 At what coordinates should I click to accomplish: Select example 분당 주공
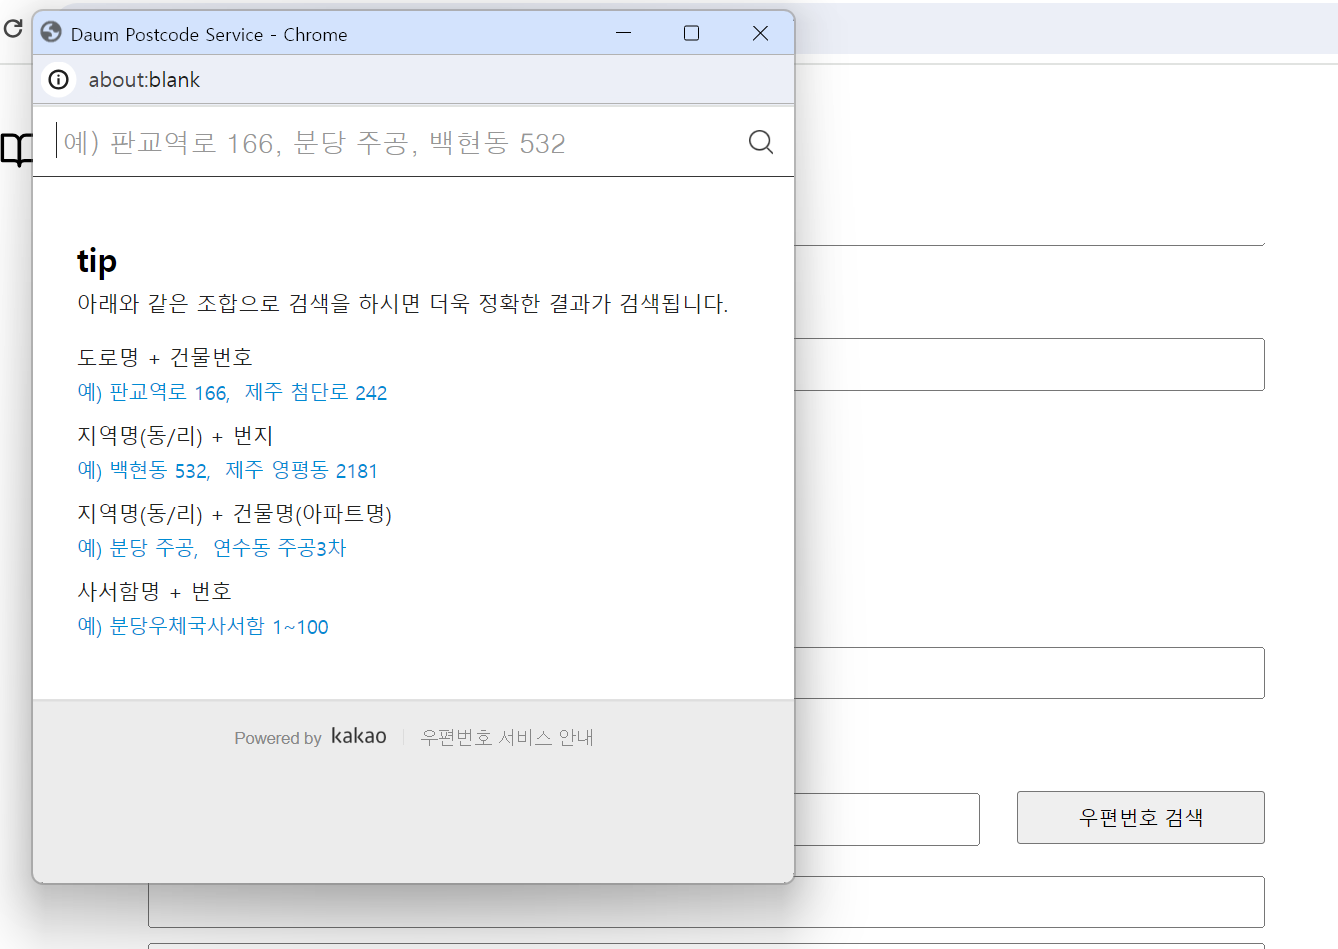coord(154,548)
